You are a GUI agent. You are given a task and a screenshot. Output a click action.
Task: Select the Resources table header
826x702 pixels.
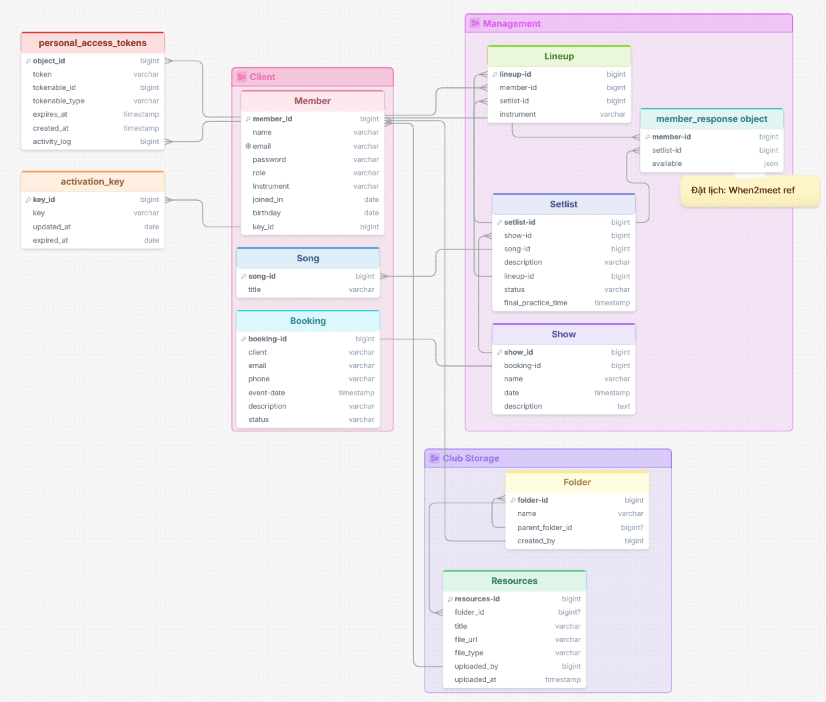point(514,581)
